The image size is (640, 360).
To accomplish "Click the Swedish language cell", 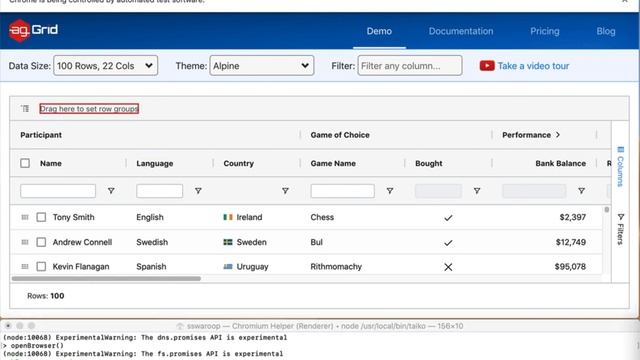I will coord(152,242).
